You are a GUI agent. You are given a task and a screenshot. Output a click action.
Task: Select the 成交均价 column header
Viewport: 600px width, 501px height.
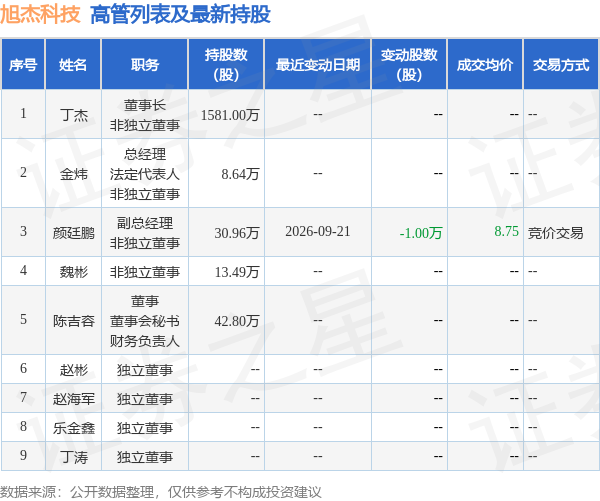[x=485, y=65]
